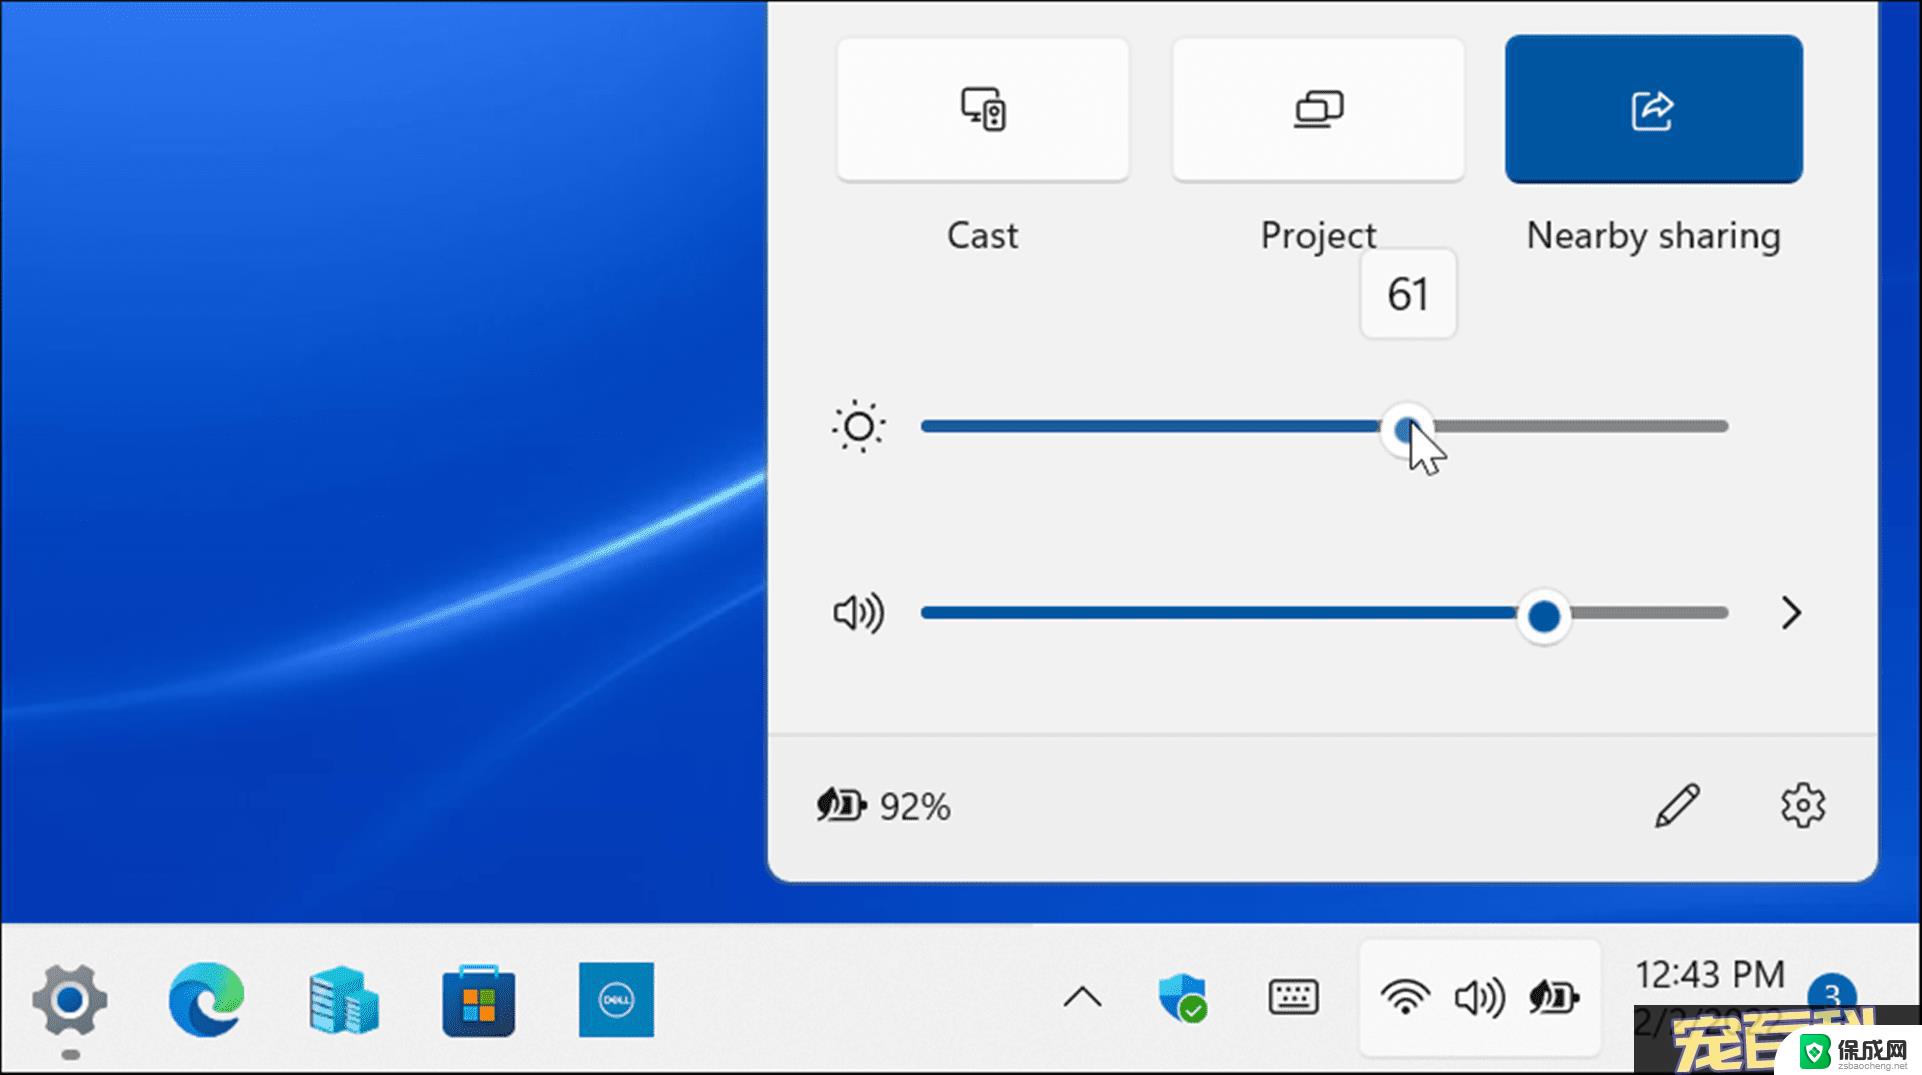Click the Cast label text
Image resolution: width=1922 pixels, height=1075 pixels.
(x=983, y=236)
